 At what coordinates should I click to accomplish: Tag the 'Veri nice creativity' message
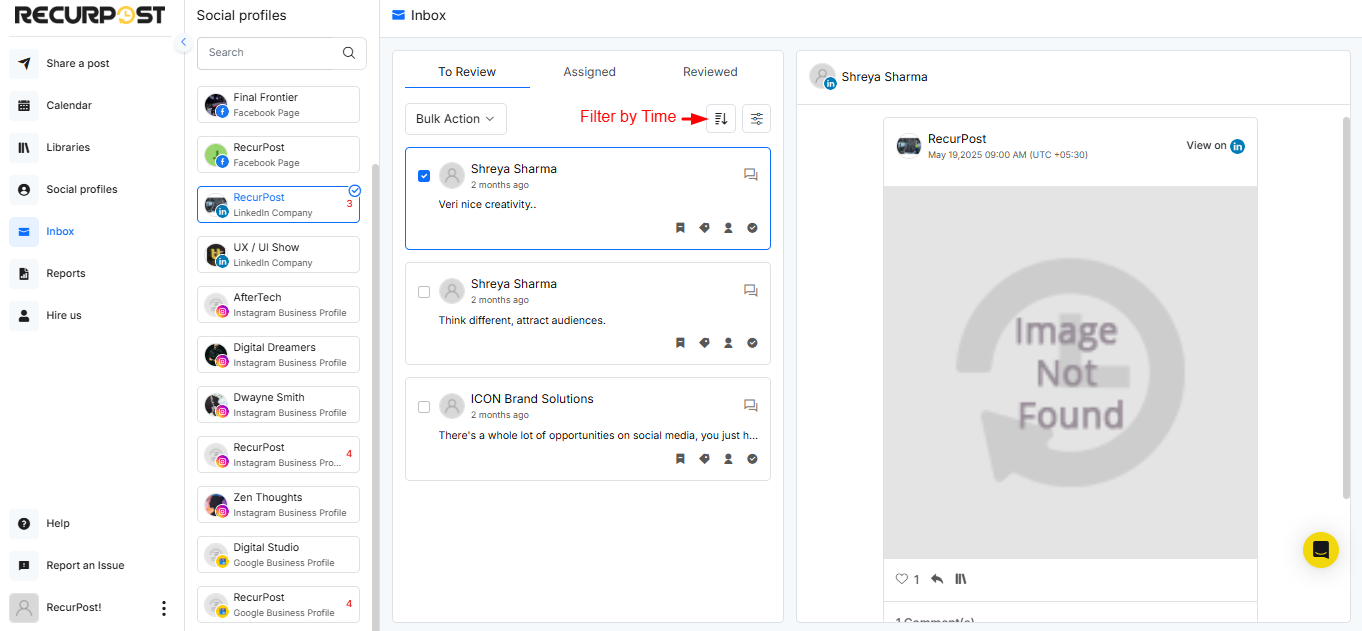(x=704, y=228)
